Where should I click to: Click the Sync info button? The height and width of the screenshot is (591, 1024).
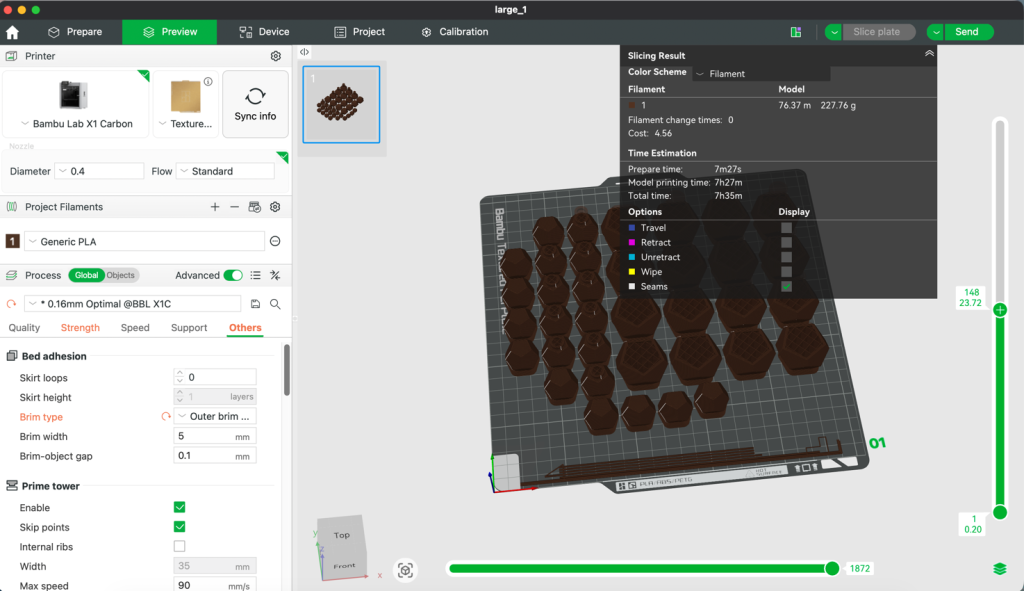pos(255,104)
